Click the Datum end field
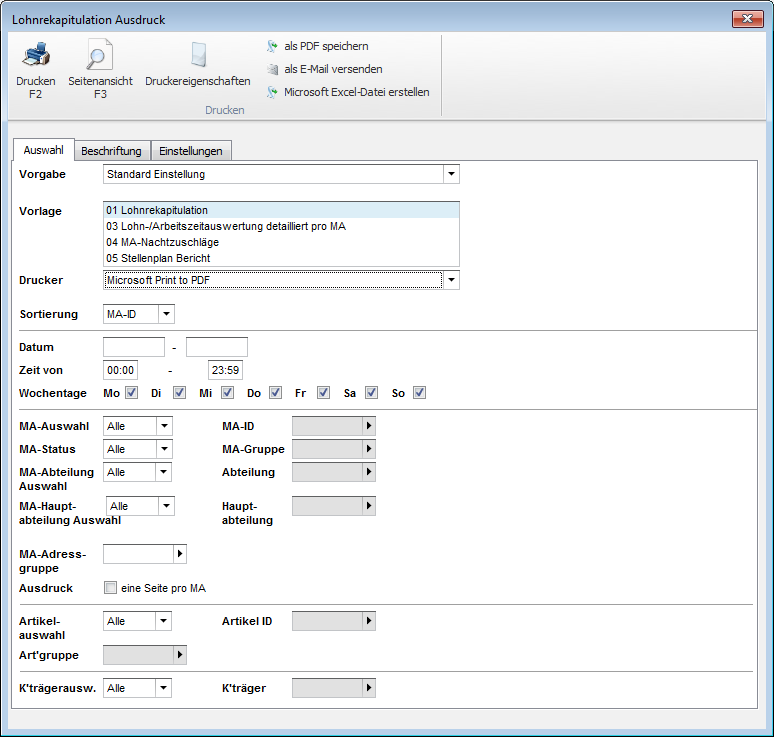The width and height of the screenshot is (774, 737). [x=217, y=347]
